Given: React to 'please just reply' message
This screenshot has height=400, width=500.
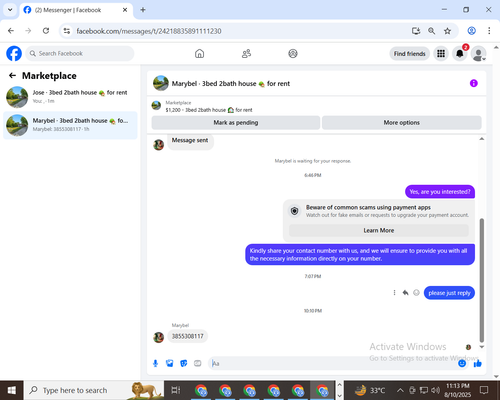Looking at the screenshot, I should [416, 293].
